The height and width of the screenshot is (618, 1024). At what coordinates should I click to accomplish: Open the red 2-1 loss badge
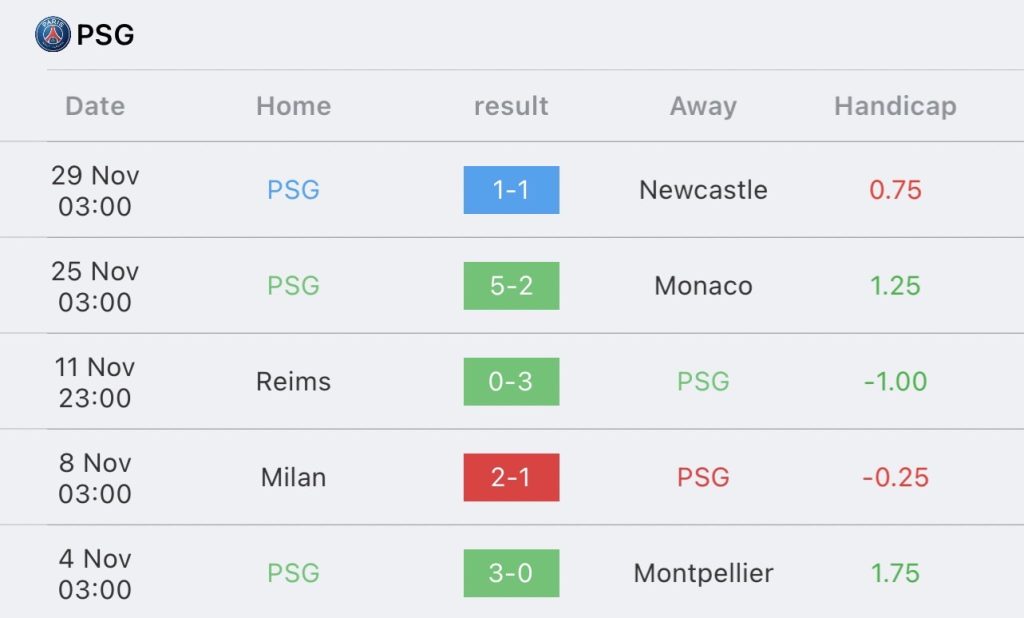tap(511, 478)
